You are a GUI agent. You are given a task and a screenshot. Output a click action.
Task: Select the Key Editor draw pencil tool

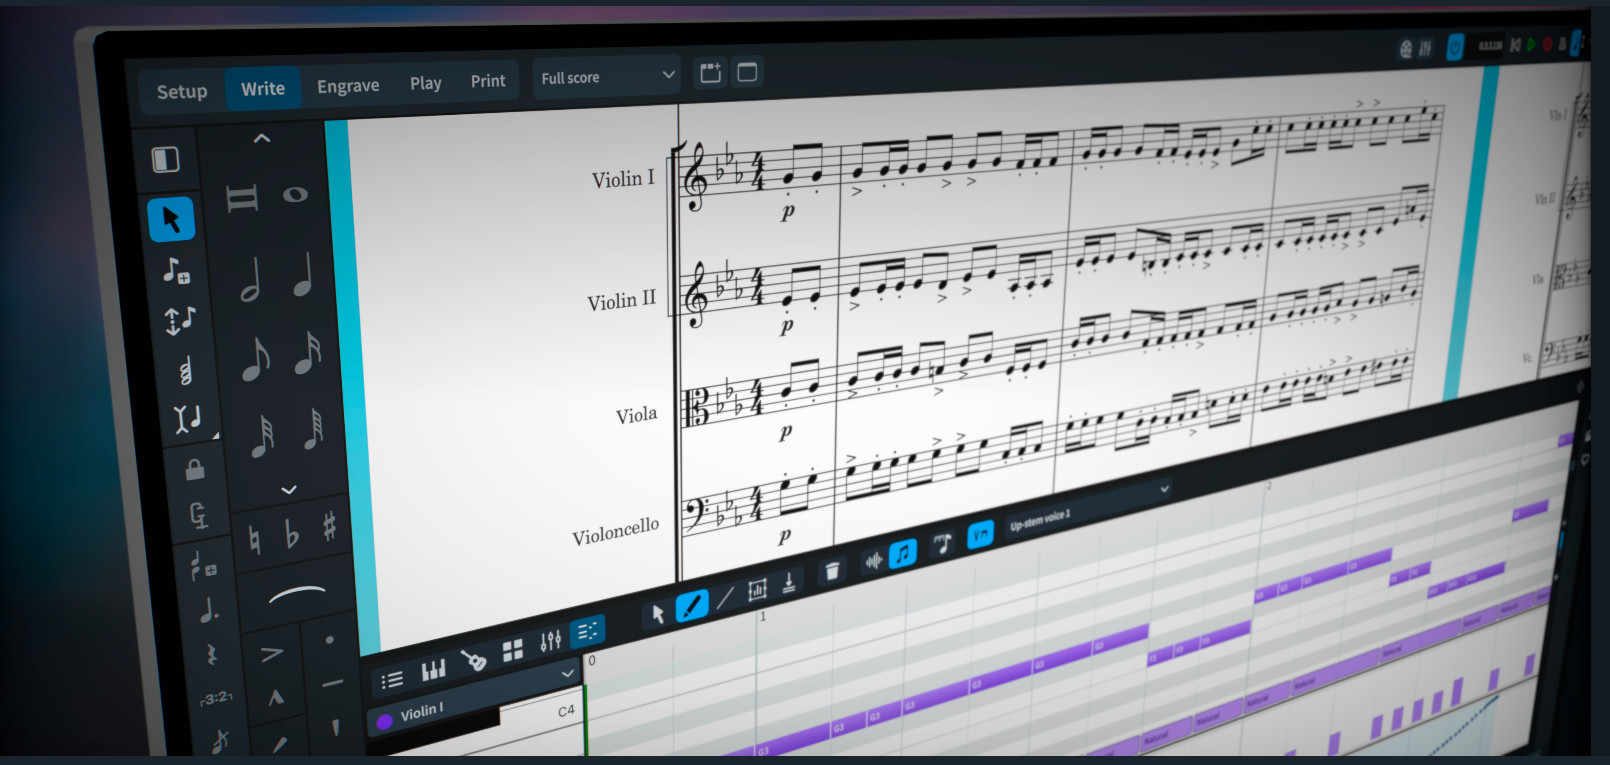tap(692, 605)
